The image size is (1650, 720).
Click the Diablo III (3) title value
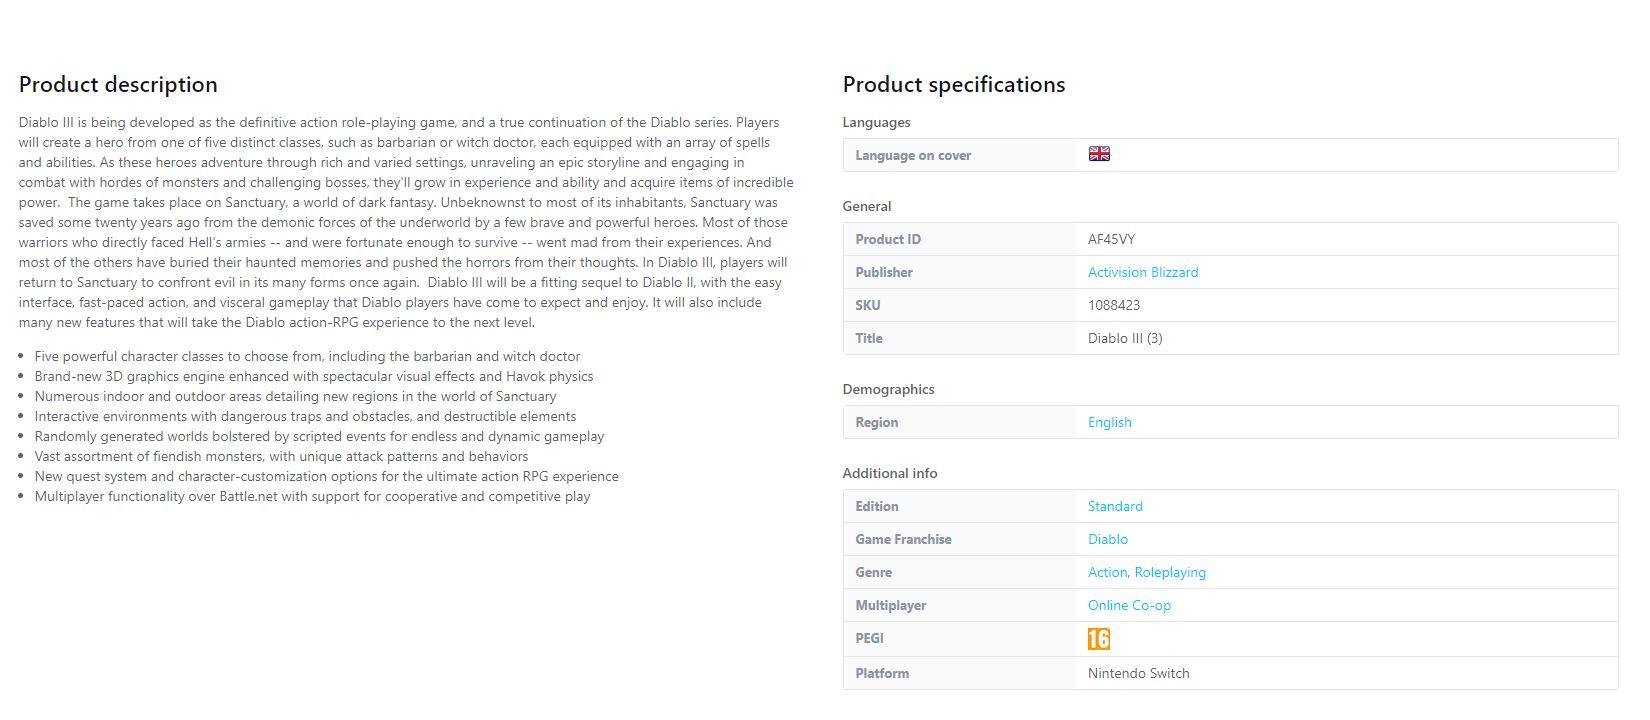coord(1125,338)
